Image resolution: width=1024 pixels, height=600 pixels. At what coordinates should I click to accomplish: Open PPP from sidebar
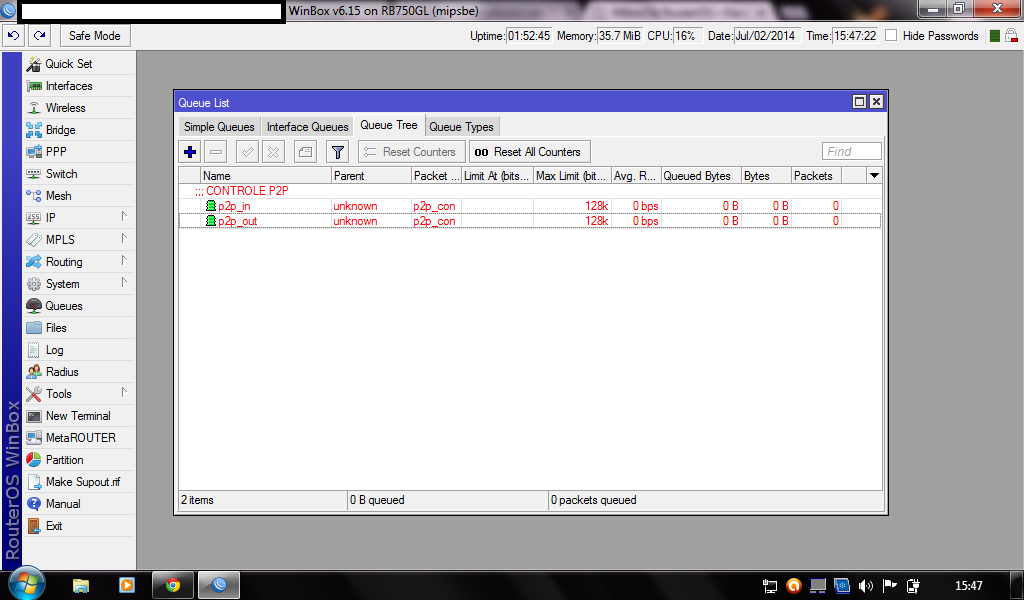pos(79,151)
